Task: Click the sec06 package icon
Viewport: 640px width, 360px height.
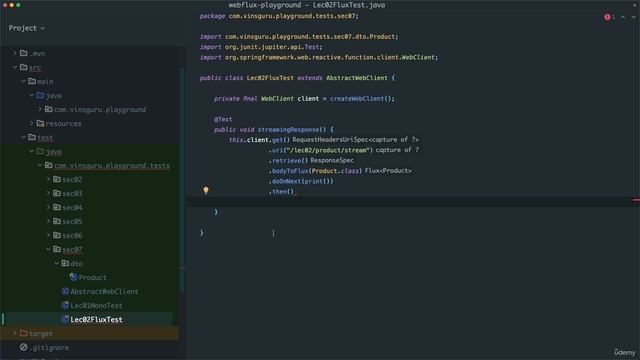Action: pos(57,235)
